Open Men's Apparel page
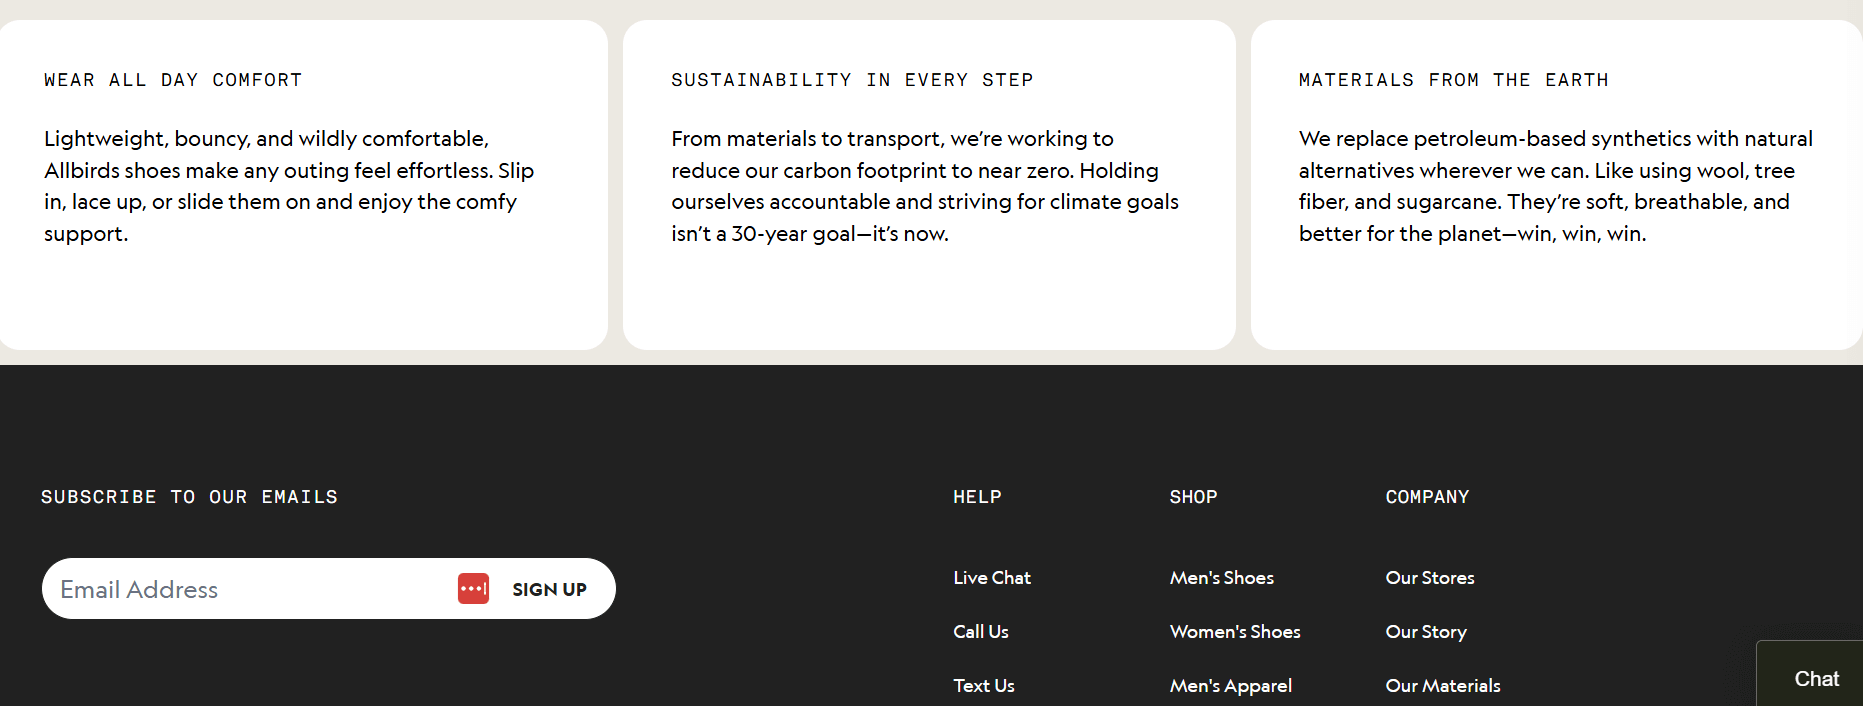 (x=1230, y=686)
